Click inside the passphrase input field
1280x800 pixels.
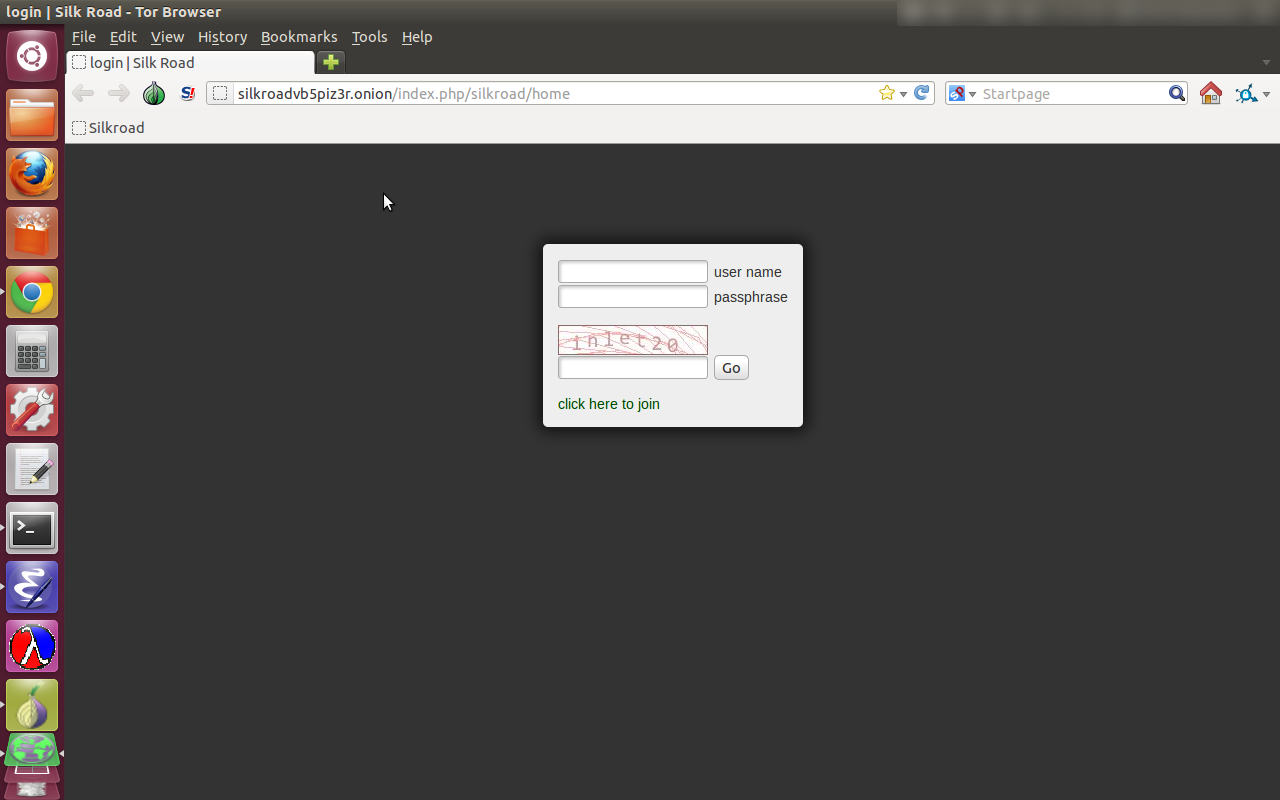pos(632,296)
